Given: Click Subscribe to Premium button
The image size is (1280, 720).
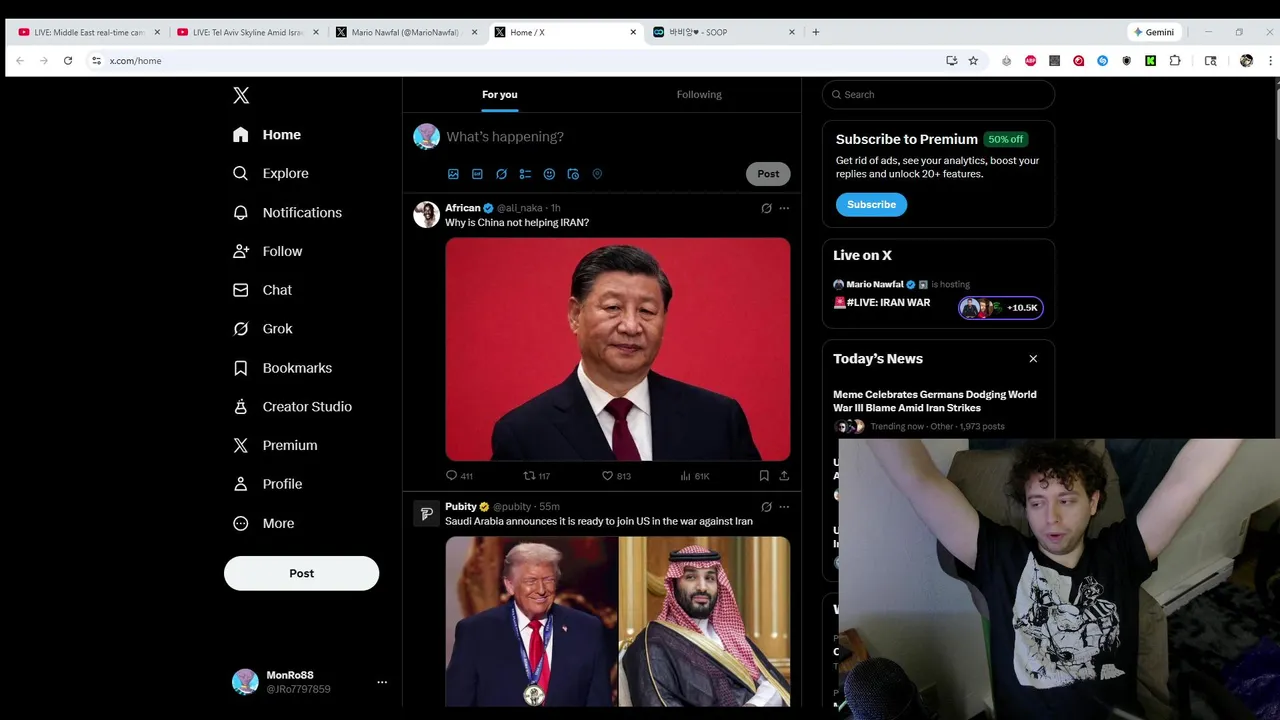Looking at the screenshot, I should pyautogui.click(x=871, y=204).
